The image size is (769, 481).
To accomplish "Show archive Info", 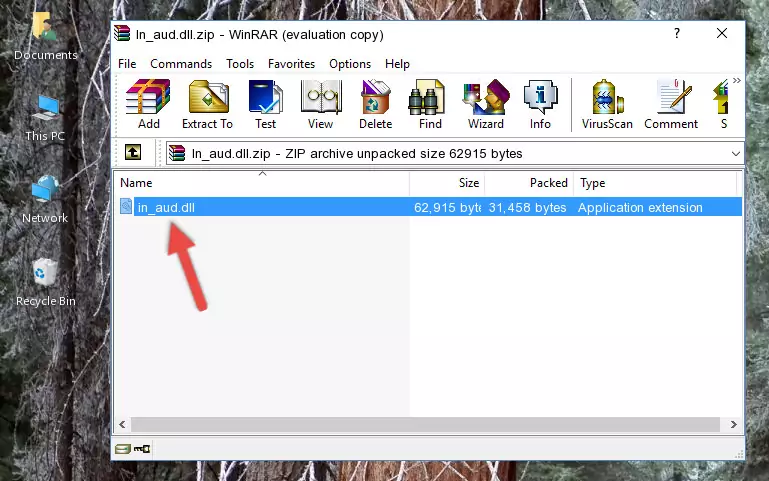I will tap(540, 104).
